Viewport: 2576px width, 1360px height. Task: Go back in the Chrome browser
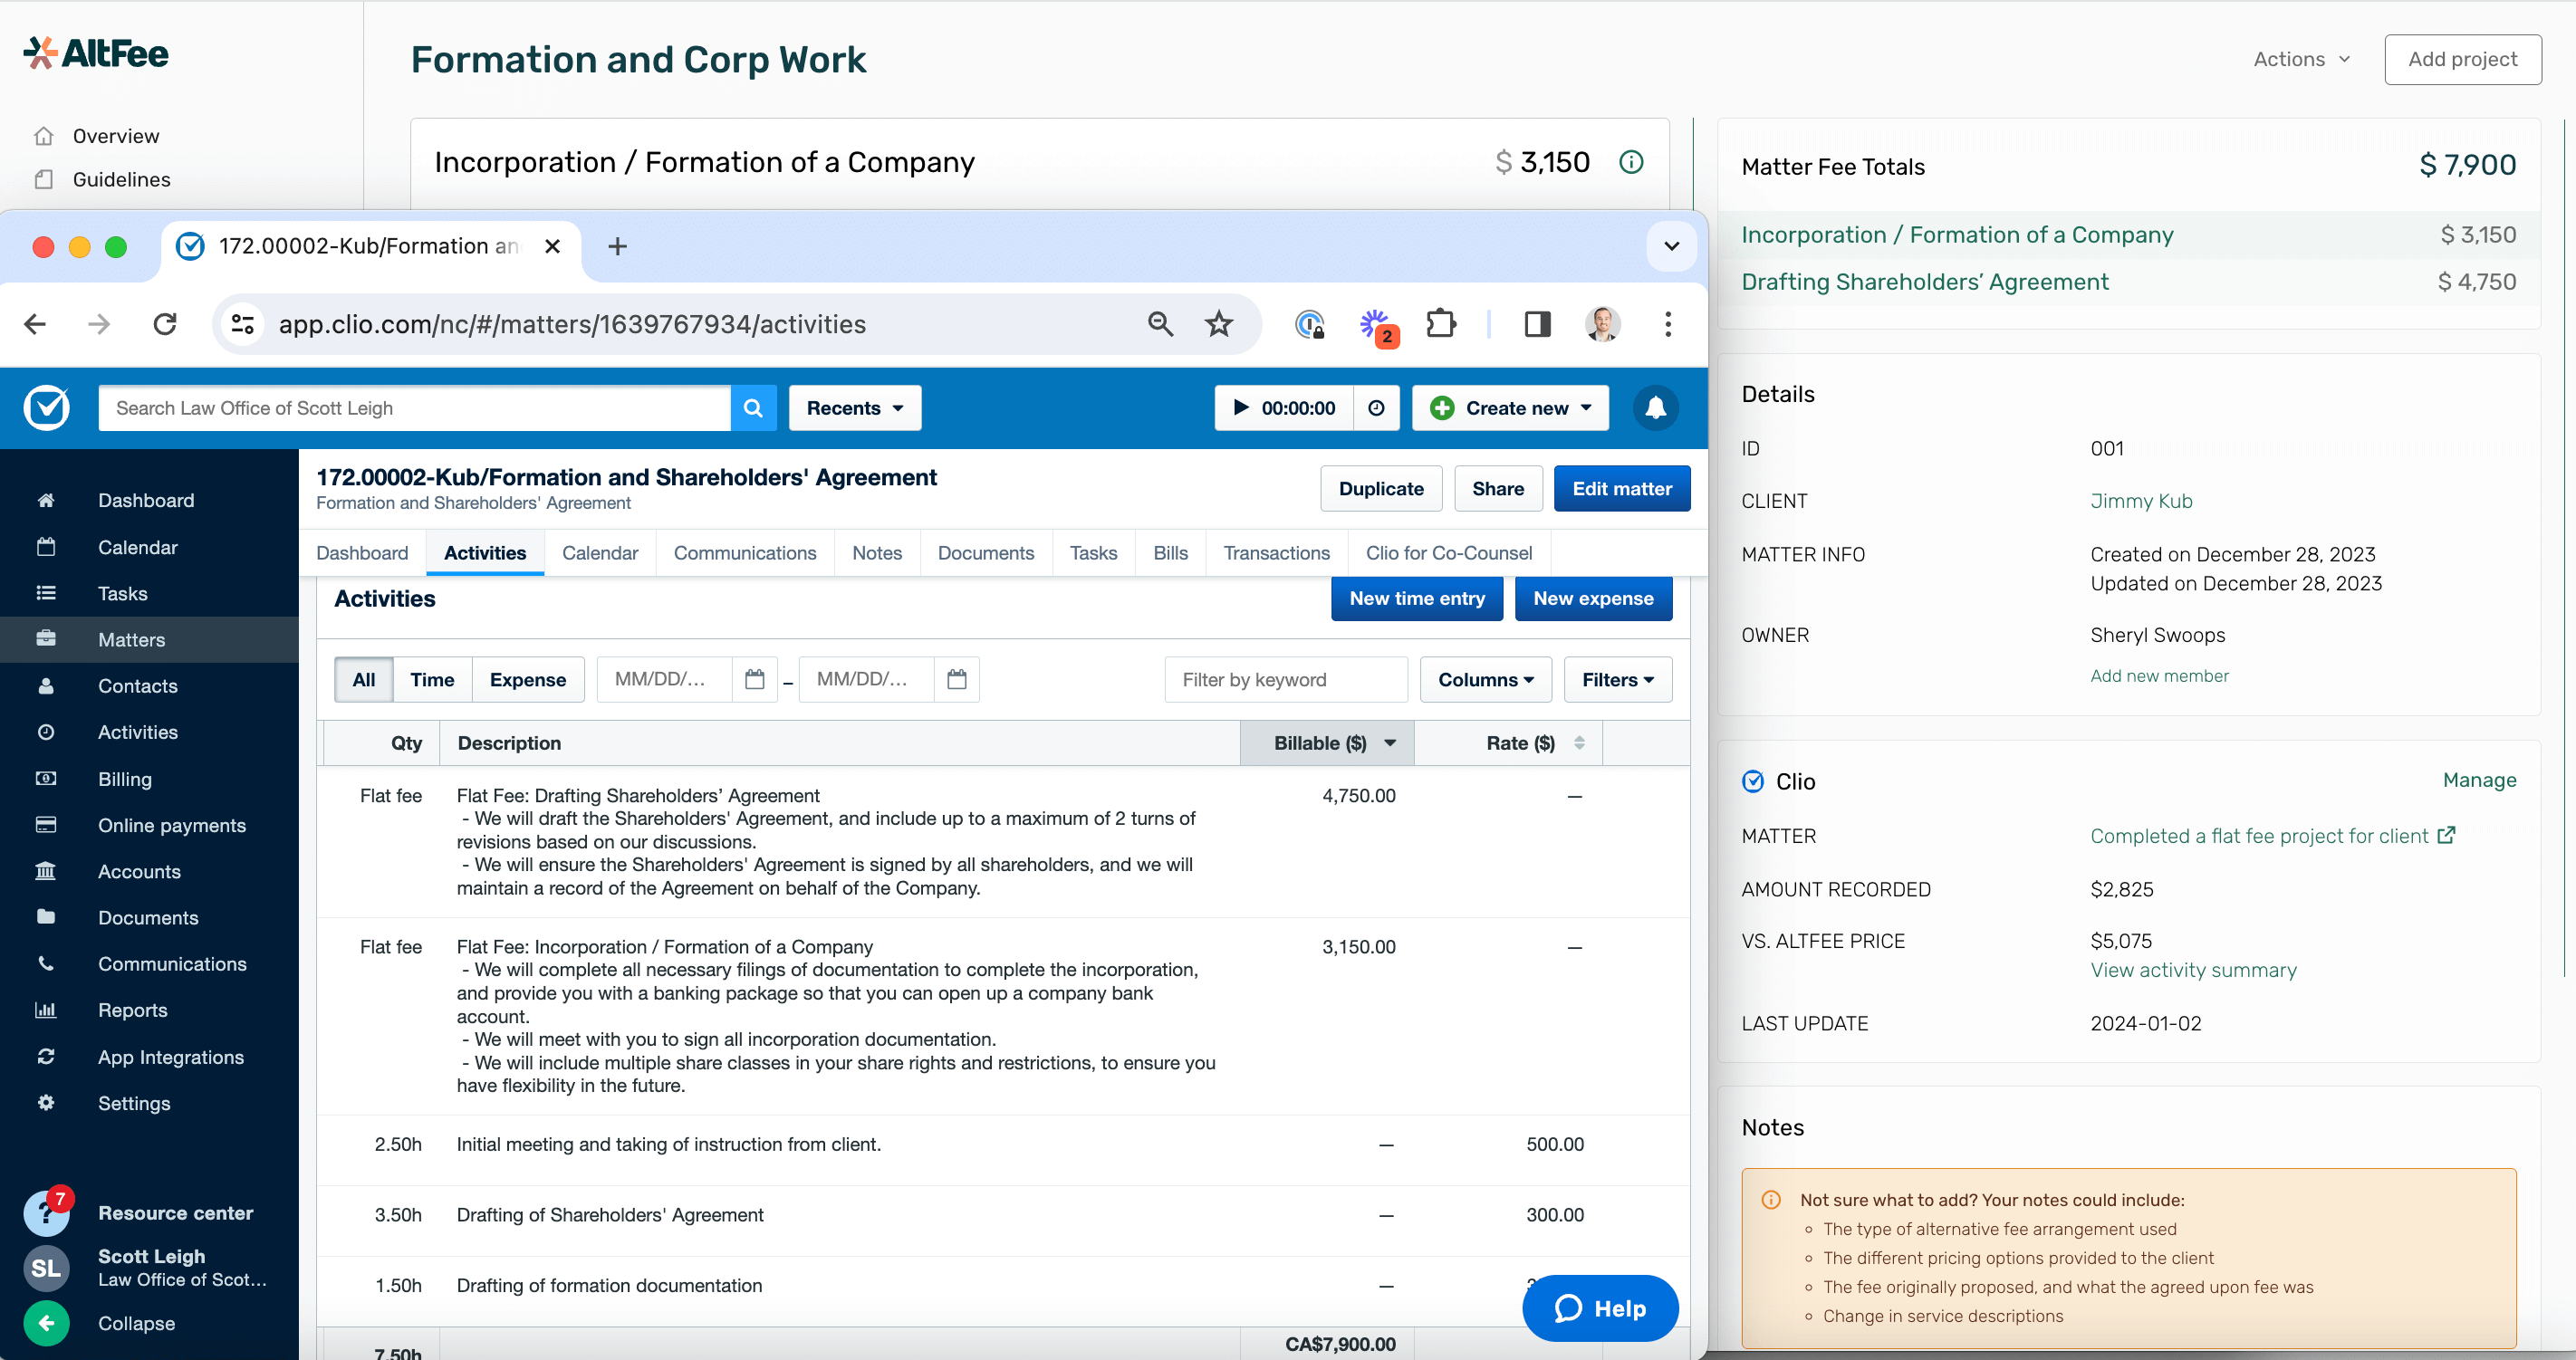pyautogui.click(x=35, y=324)
